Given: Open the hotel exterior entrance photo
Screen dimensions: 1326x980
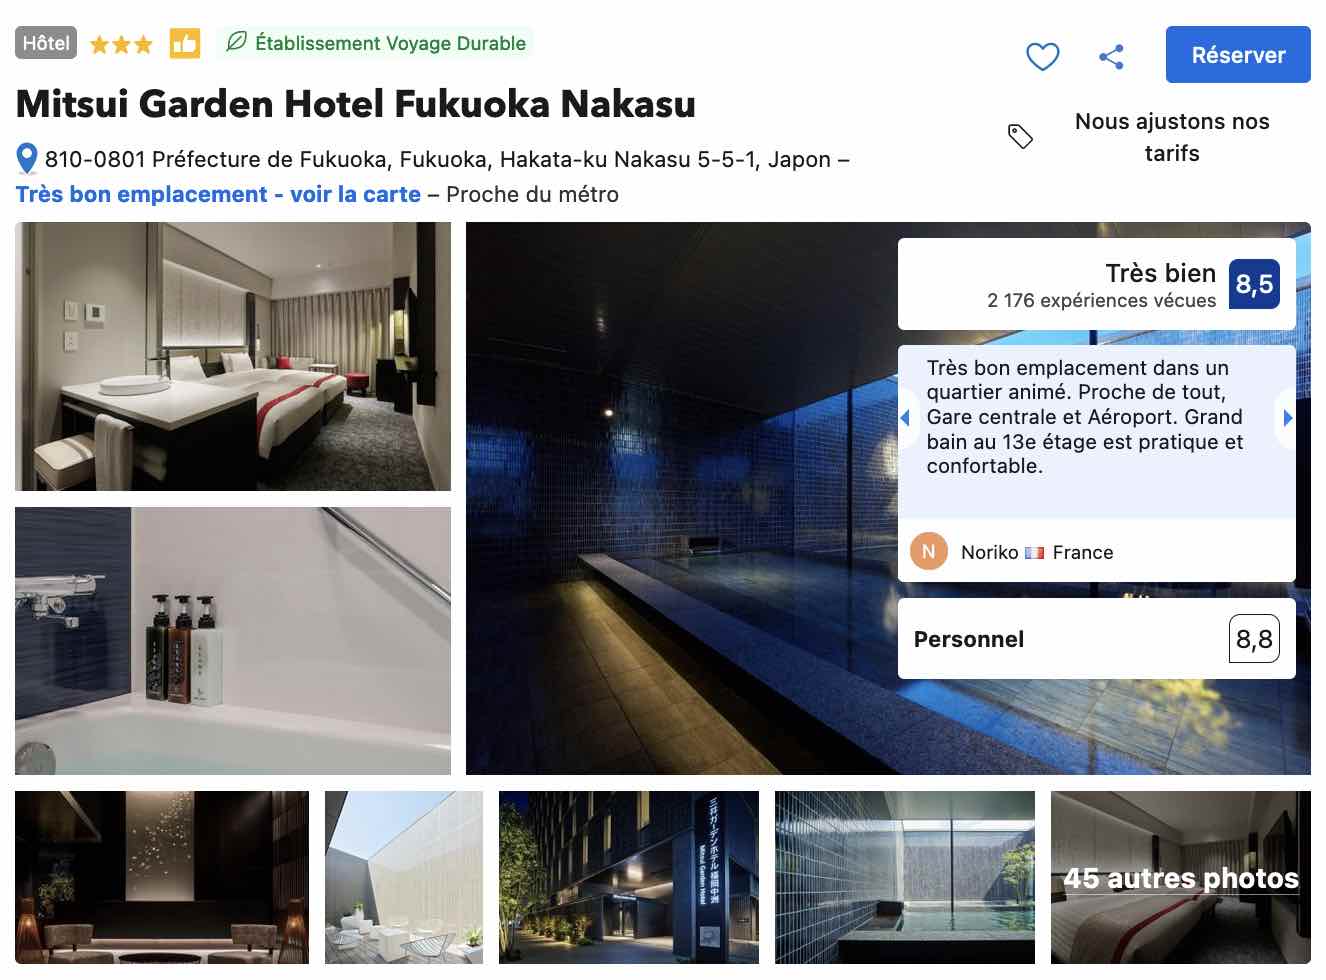Looking at the screenshot, I should pyautogui.click(x=629, y=878).
